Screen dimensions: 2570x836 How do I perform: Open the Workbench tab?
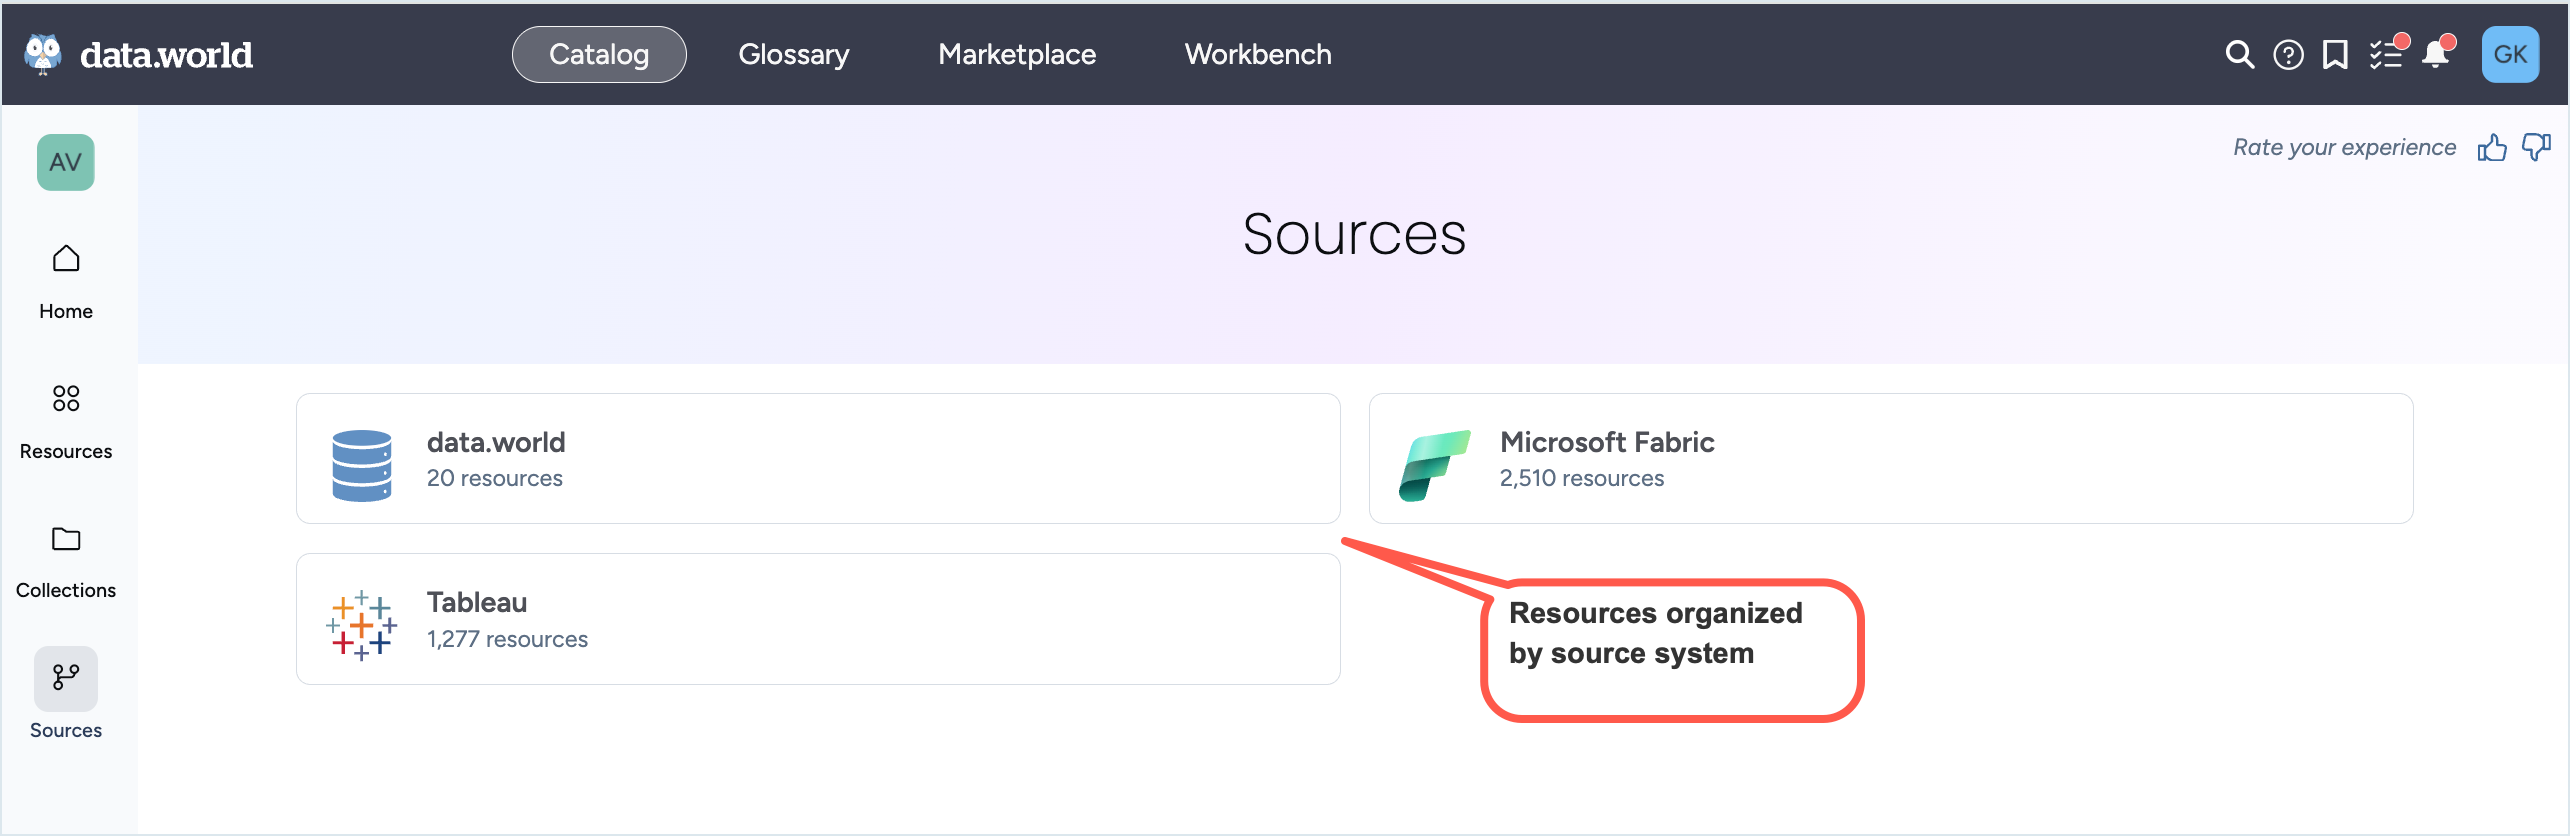pos(1258,55)
